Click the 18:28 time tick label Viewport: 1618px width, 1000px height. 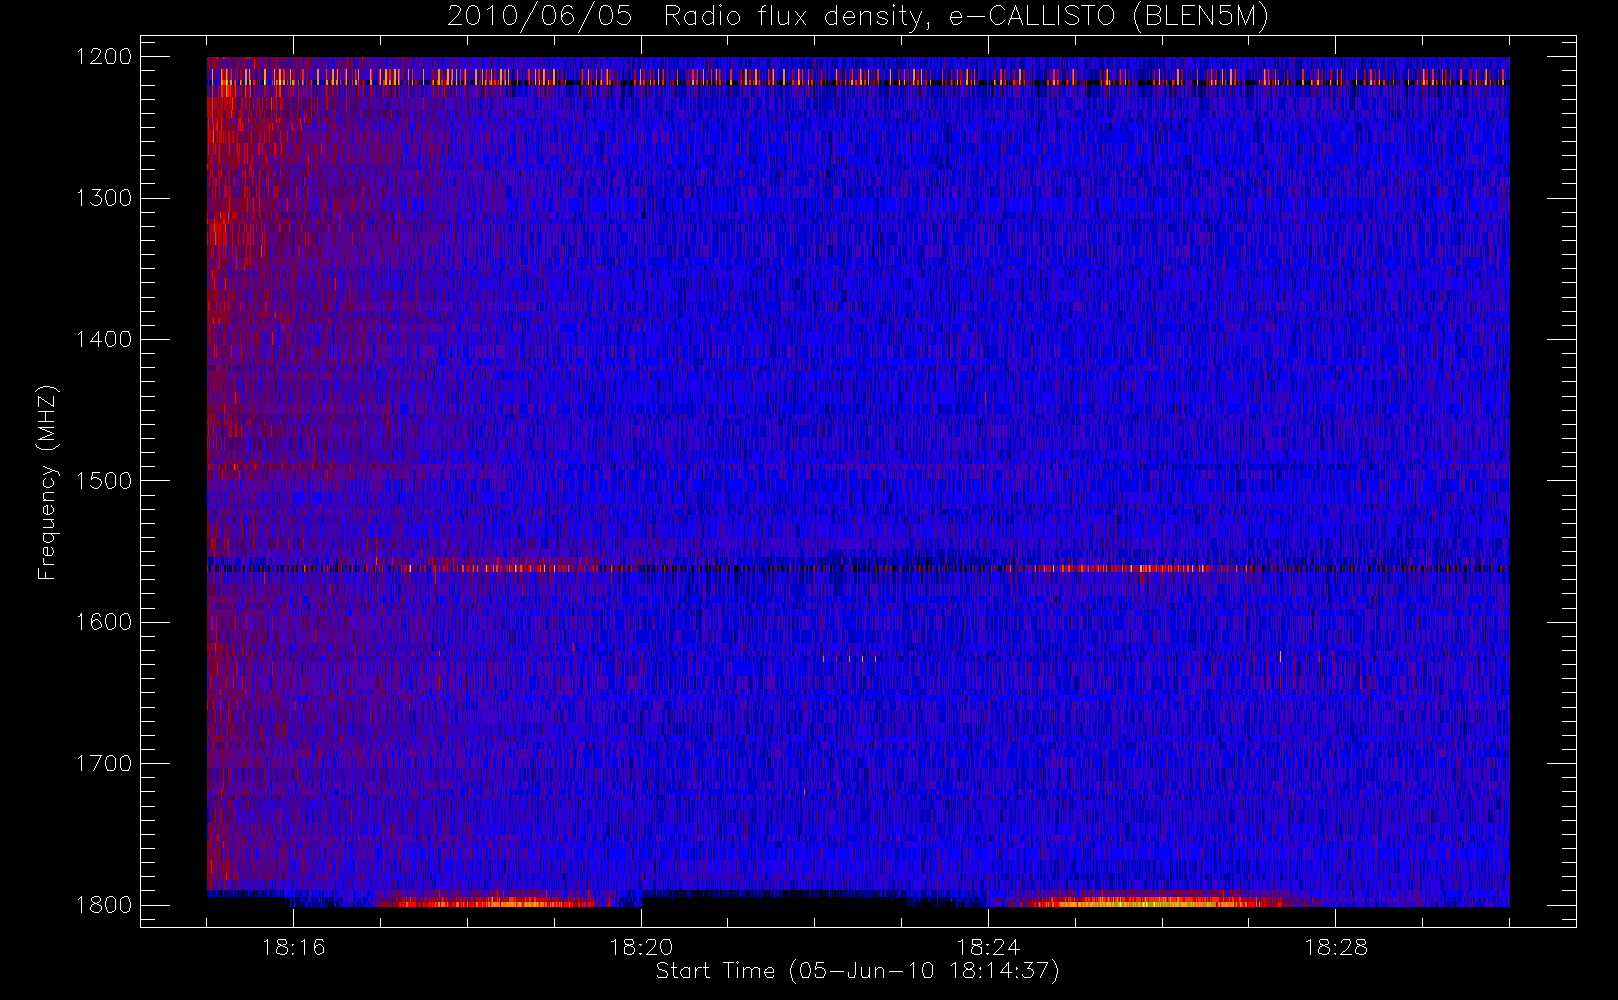pyautogui.click(x=1336, y=947)
